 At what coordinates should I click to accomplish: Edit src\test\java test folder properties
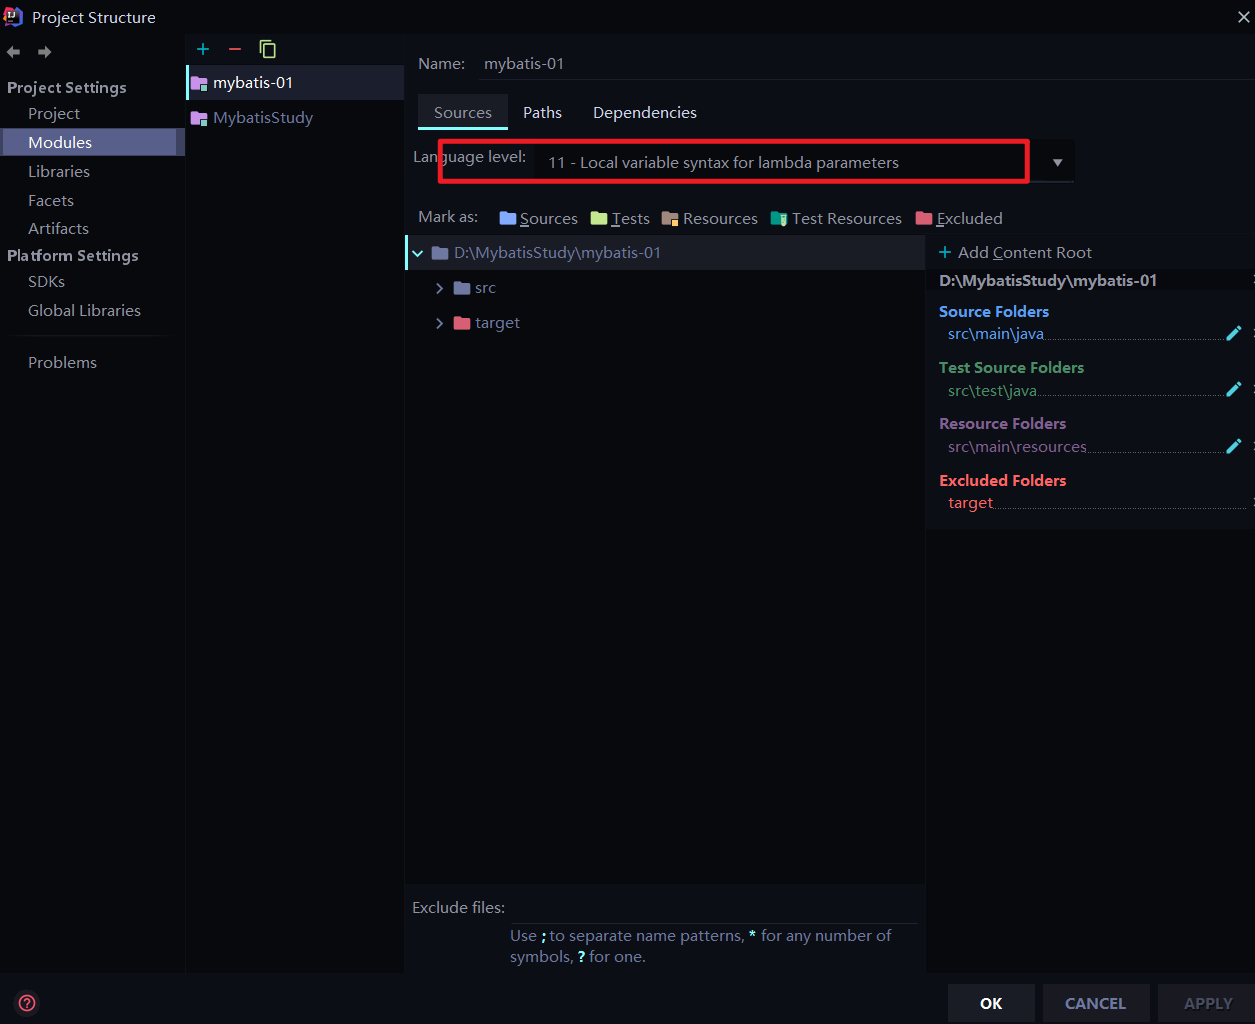1234,389
